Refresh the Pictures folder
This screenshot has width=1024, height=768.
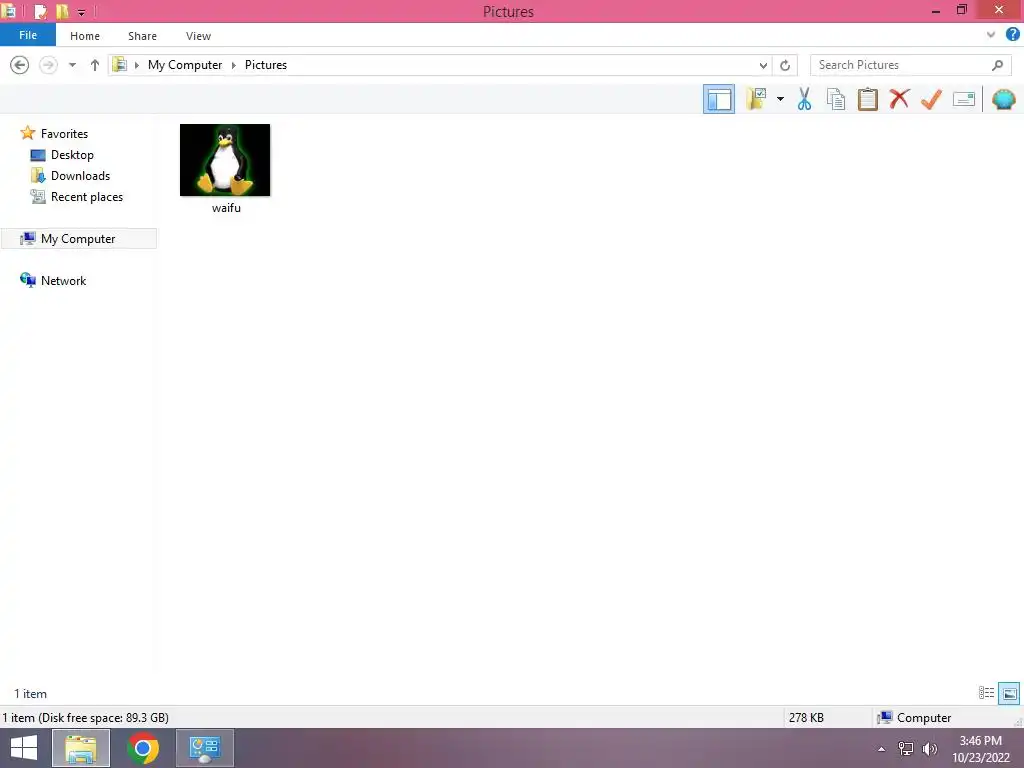click(x=785, y=65)
